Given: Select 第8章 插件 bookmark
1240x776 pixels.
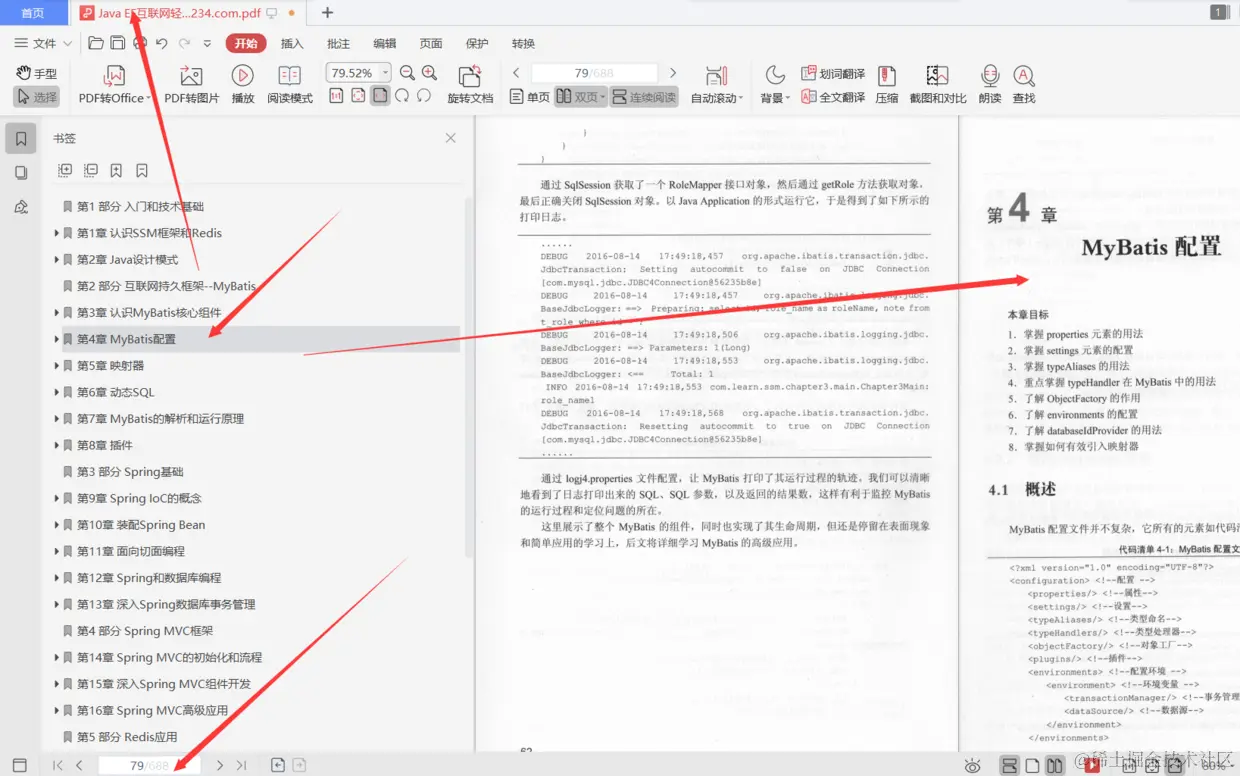Looking at the screenshot, I should click(105, 445).
